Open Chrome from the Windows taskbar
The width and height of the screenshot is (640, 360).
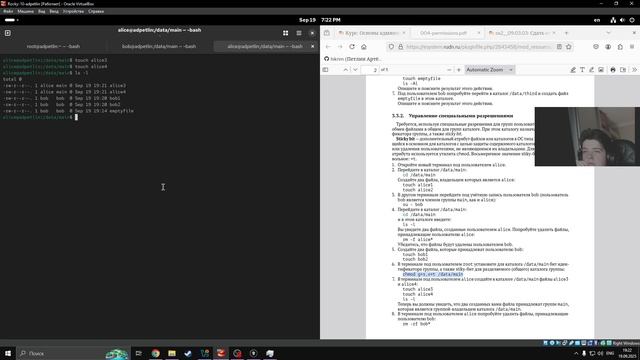point(156,353)
